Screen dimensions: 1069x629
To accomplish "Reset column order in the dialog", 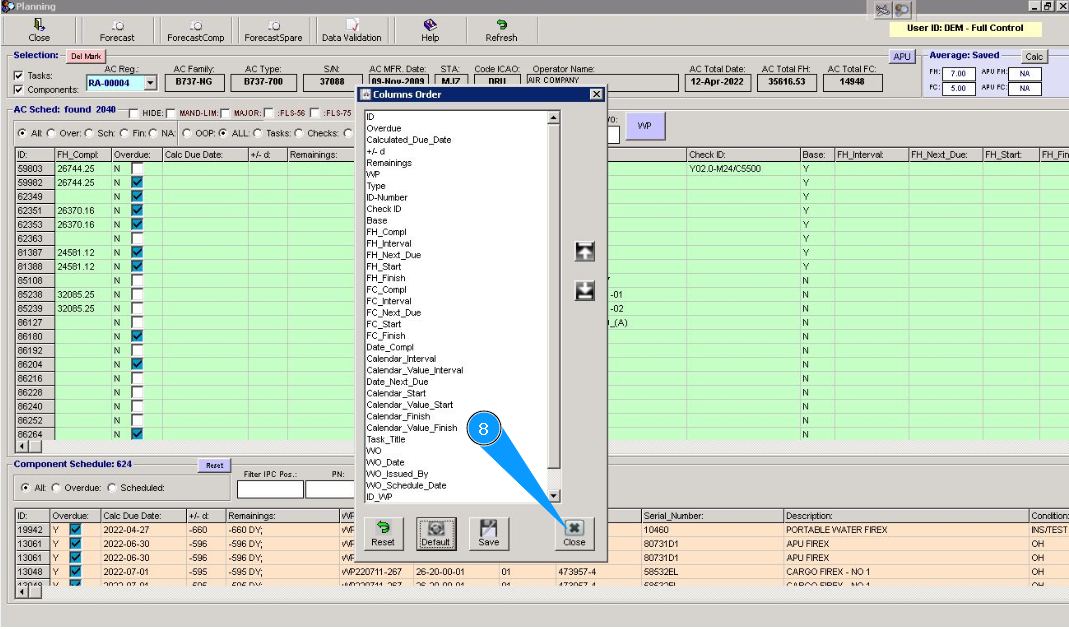I will pos(383,532).
